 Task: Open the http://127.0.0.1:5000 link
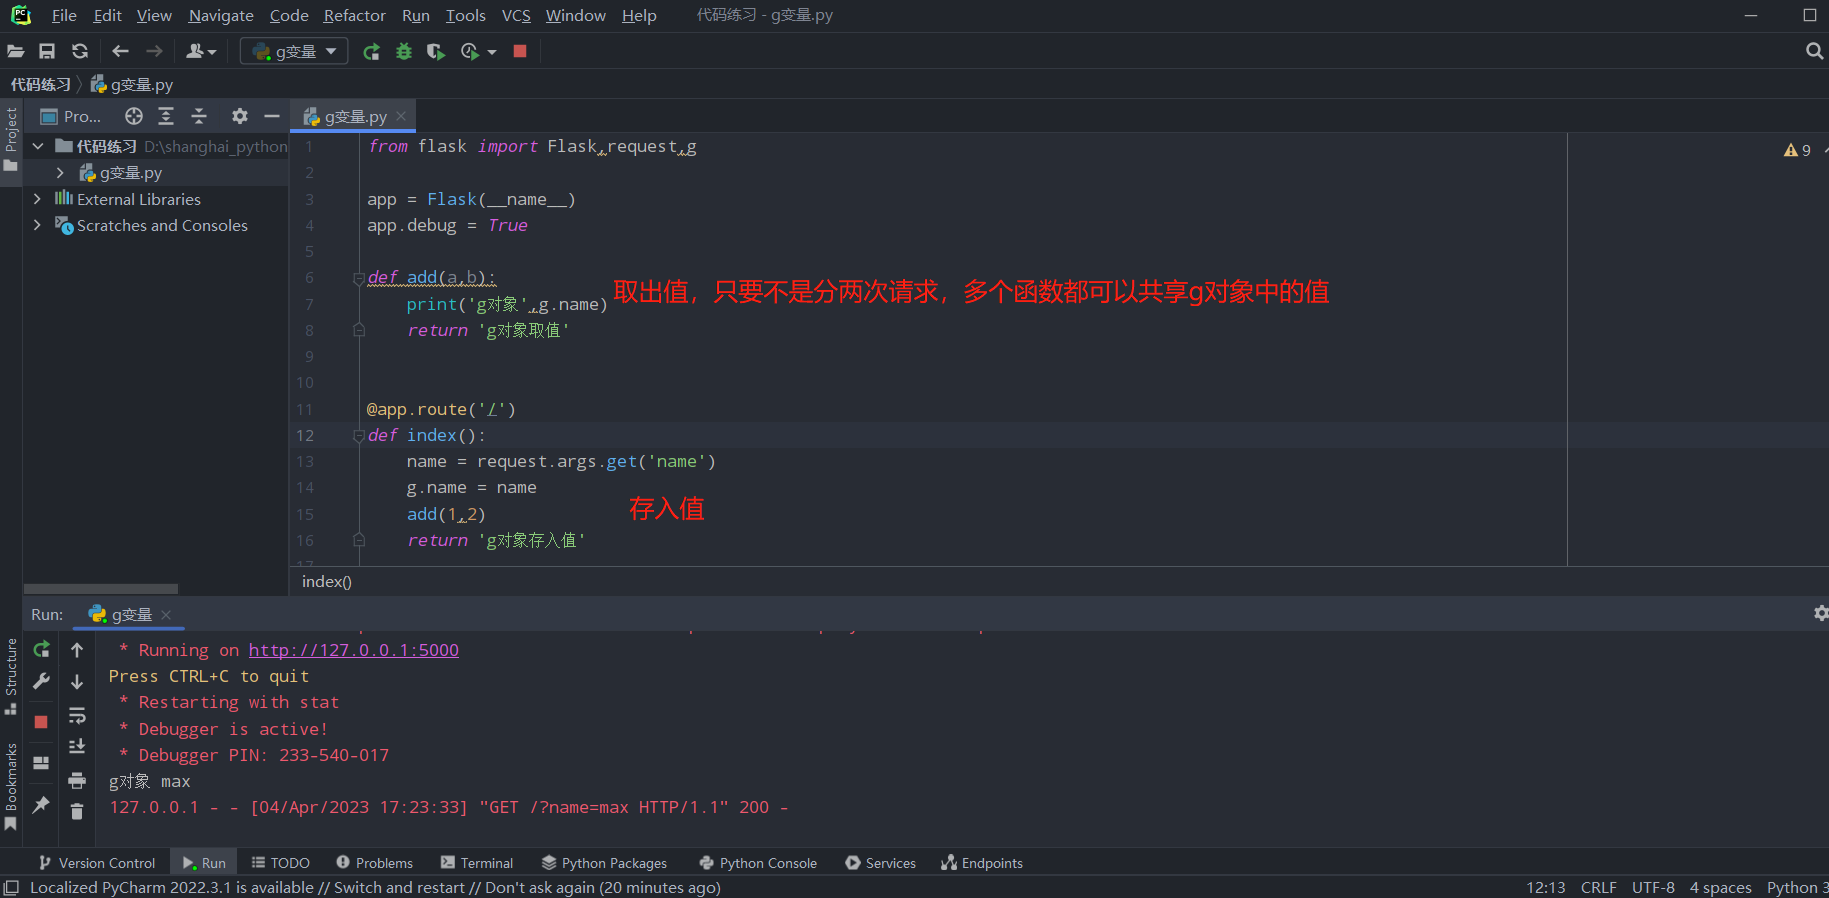click(354, 650)
